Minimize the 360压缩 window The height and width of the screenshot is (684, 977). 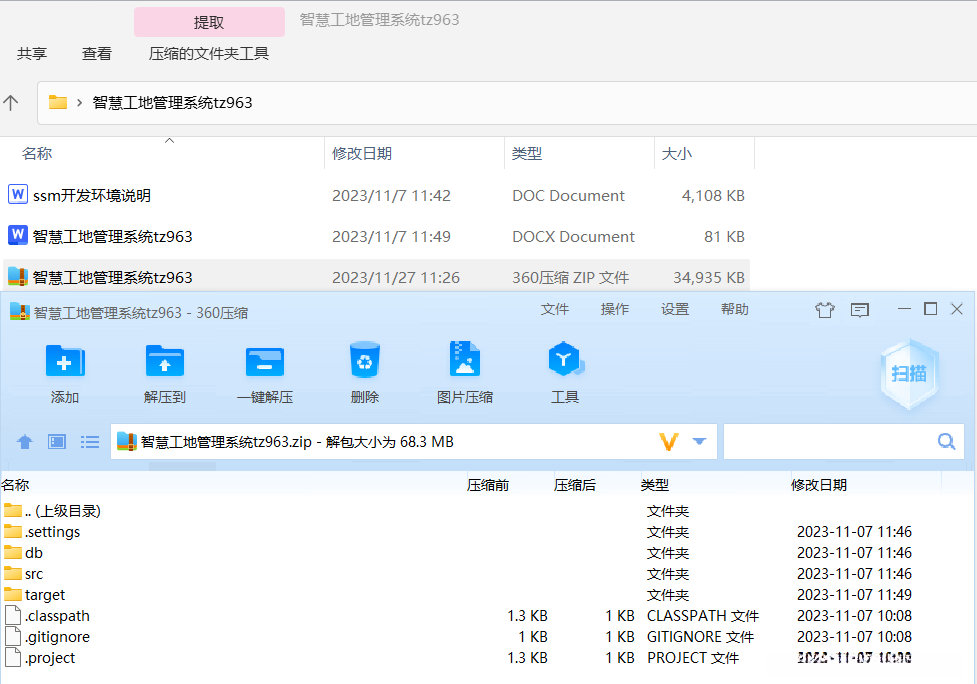coord(904,309)
